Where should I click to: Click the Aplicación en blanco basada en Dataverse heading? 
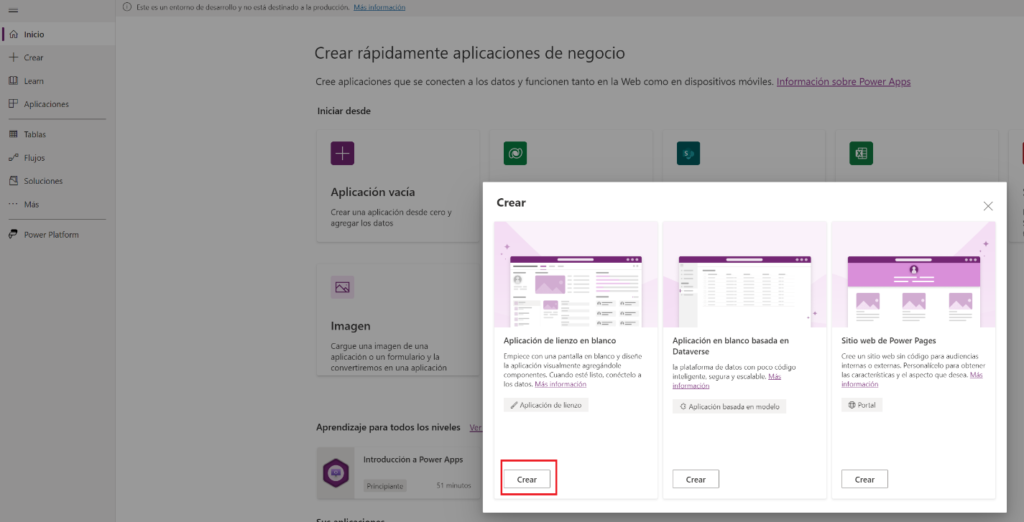pyautogui.click(x=731, y=345)
